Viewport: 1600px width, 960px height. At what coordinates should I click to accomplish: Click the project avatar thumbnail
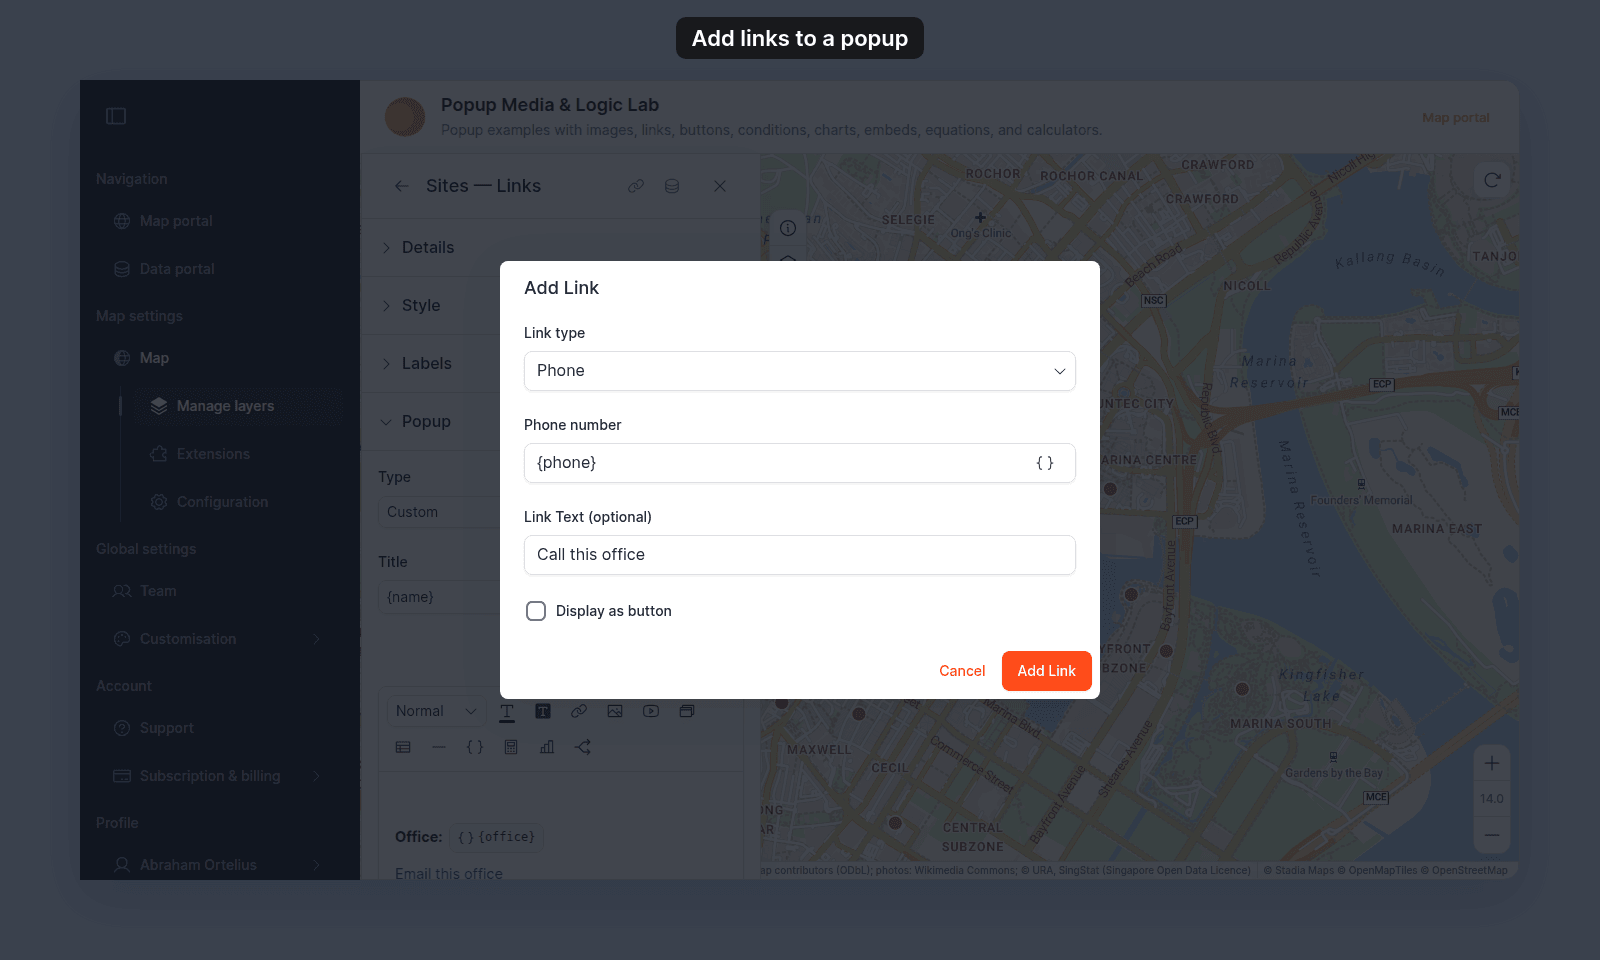pyautogui.click(x=405, y=117)
